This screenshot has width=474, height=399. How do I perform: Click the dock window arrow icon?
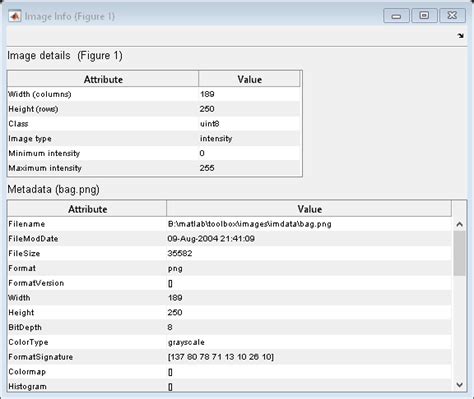tap(460, 36)
